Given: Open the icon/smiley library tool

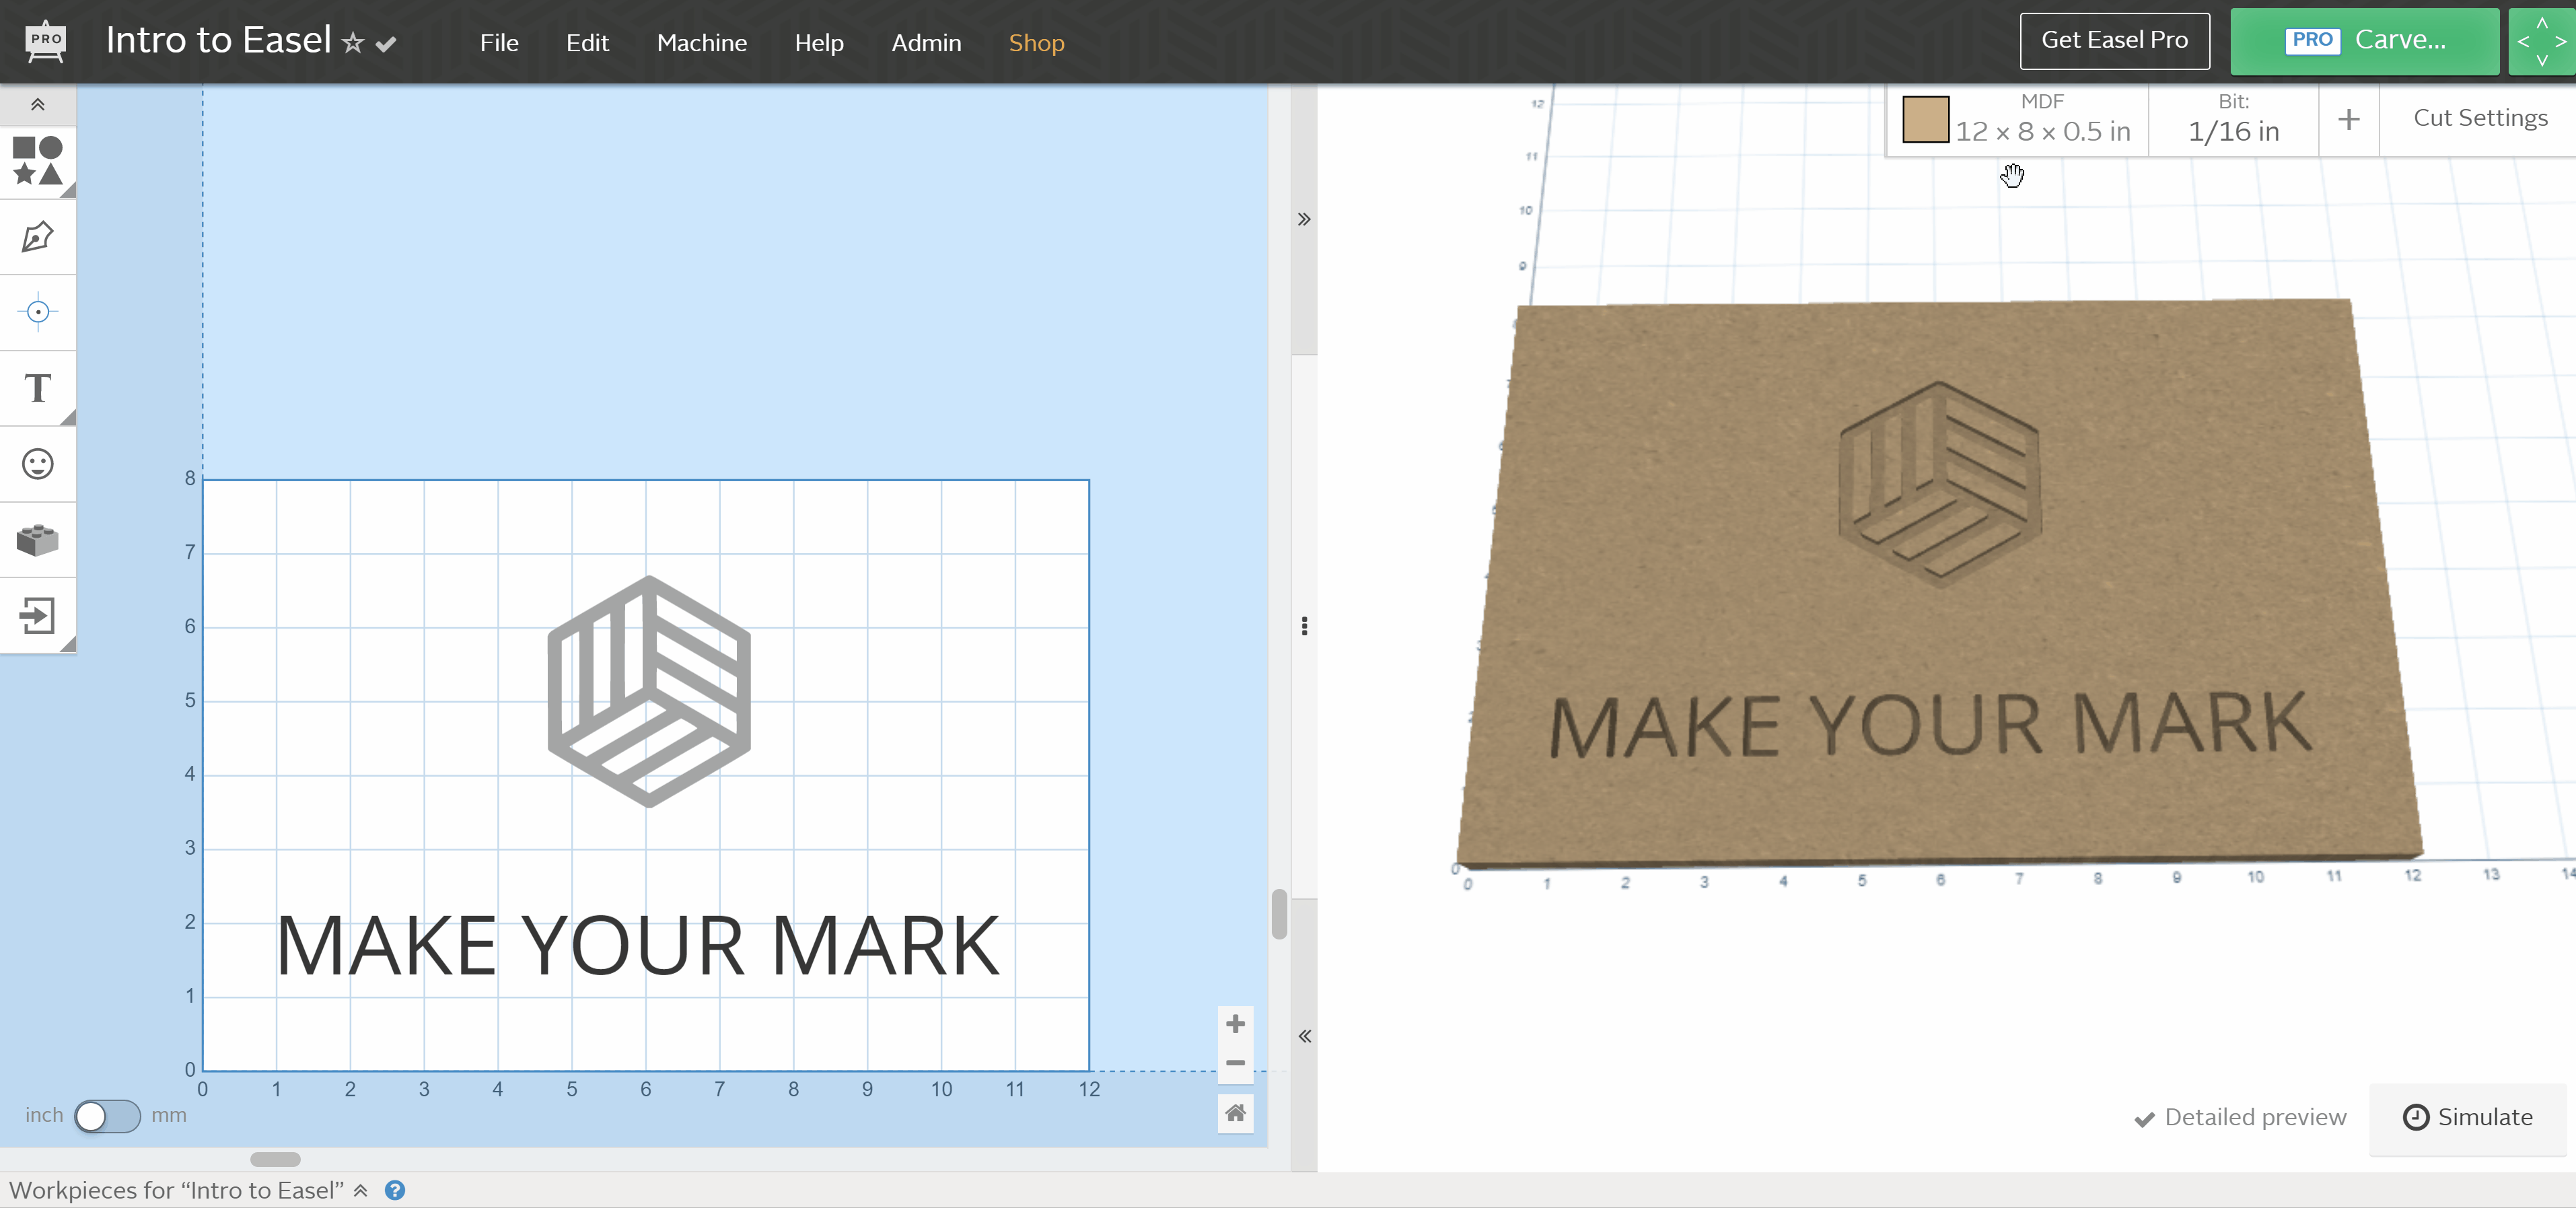Looking at the screenshot, I should [37, 463].
